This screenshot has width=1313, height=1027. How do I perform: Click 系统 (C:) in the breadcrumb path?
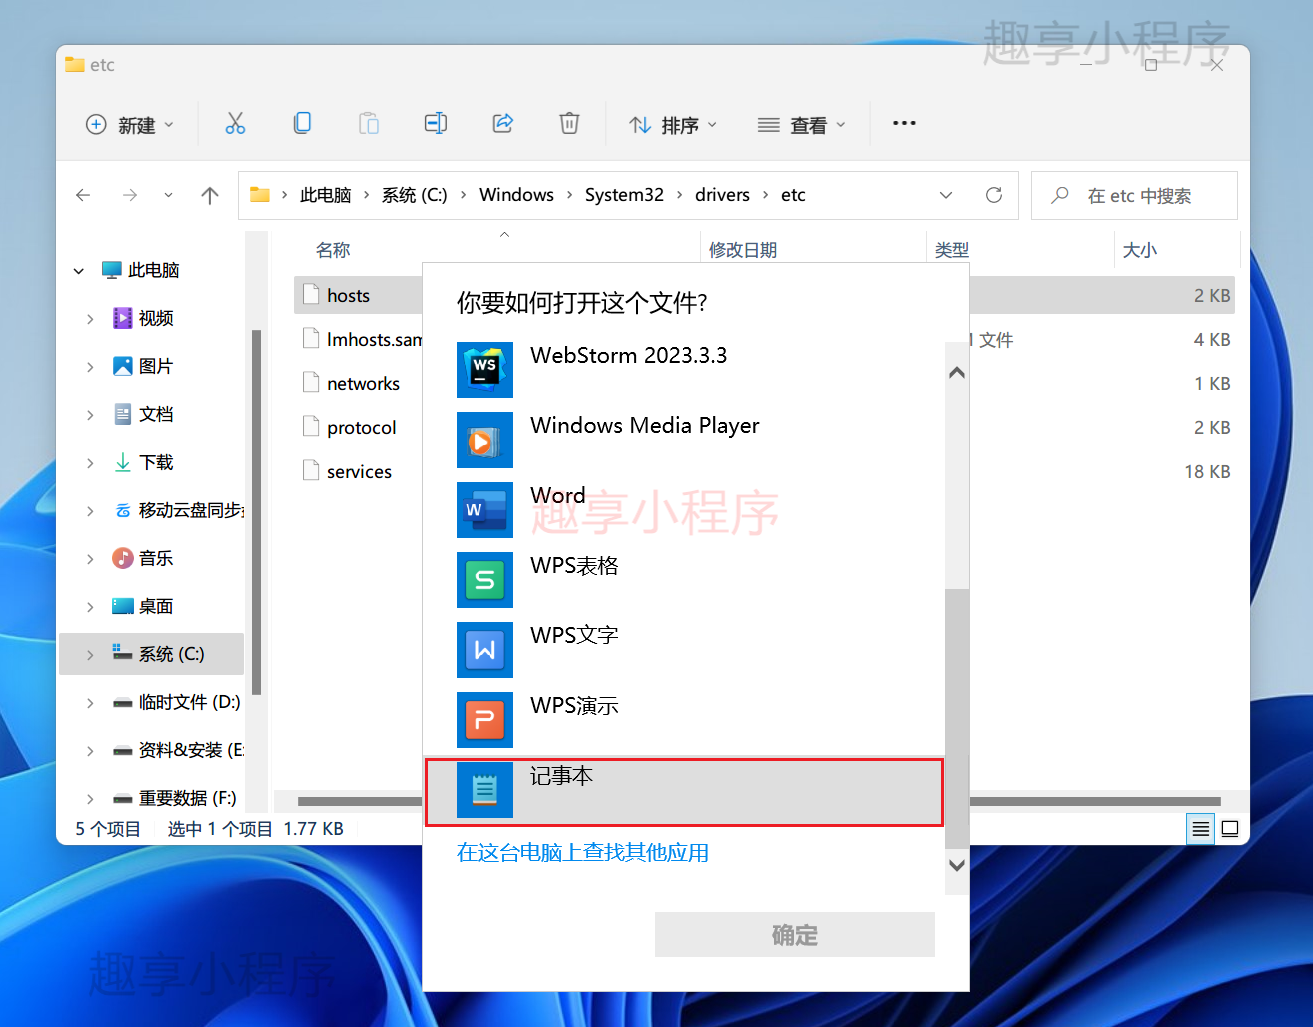coord(414,195)
